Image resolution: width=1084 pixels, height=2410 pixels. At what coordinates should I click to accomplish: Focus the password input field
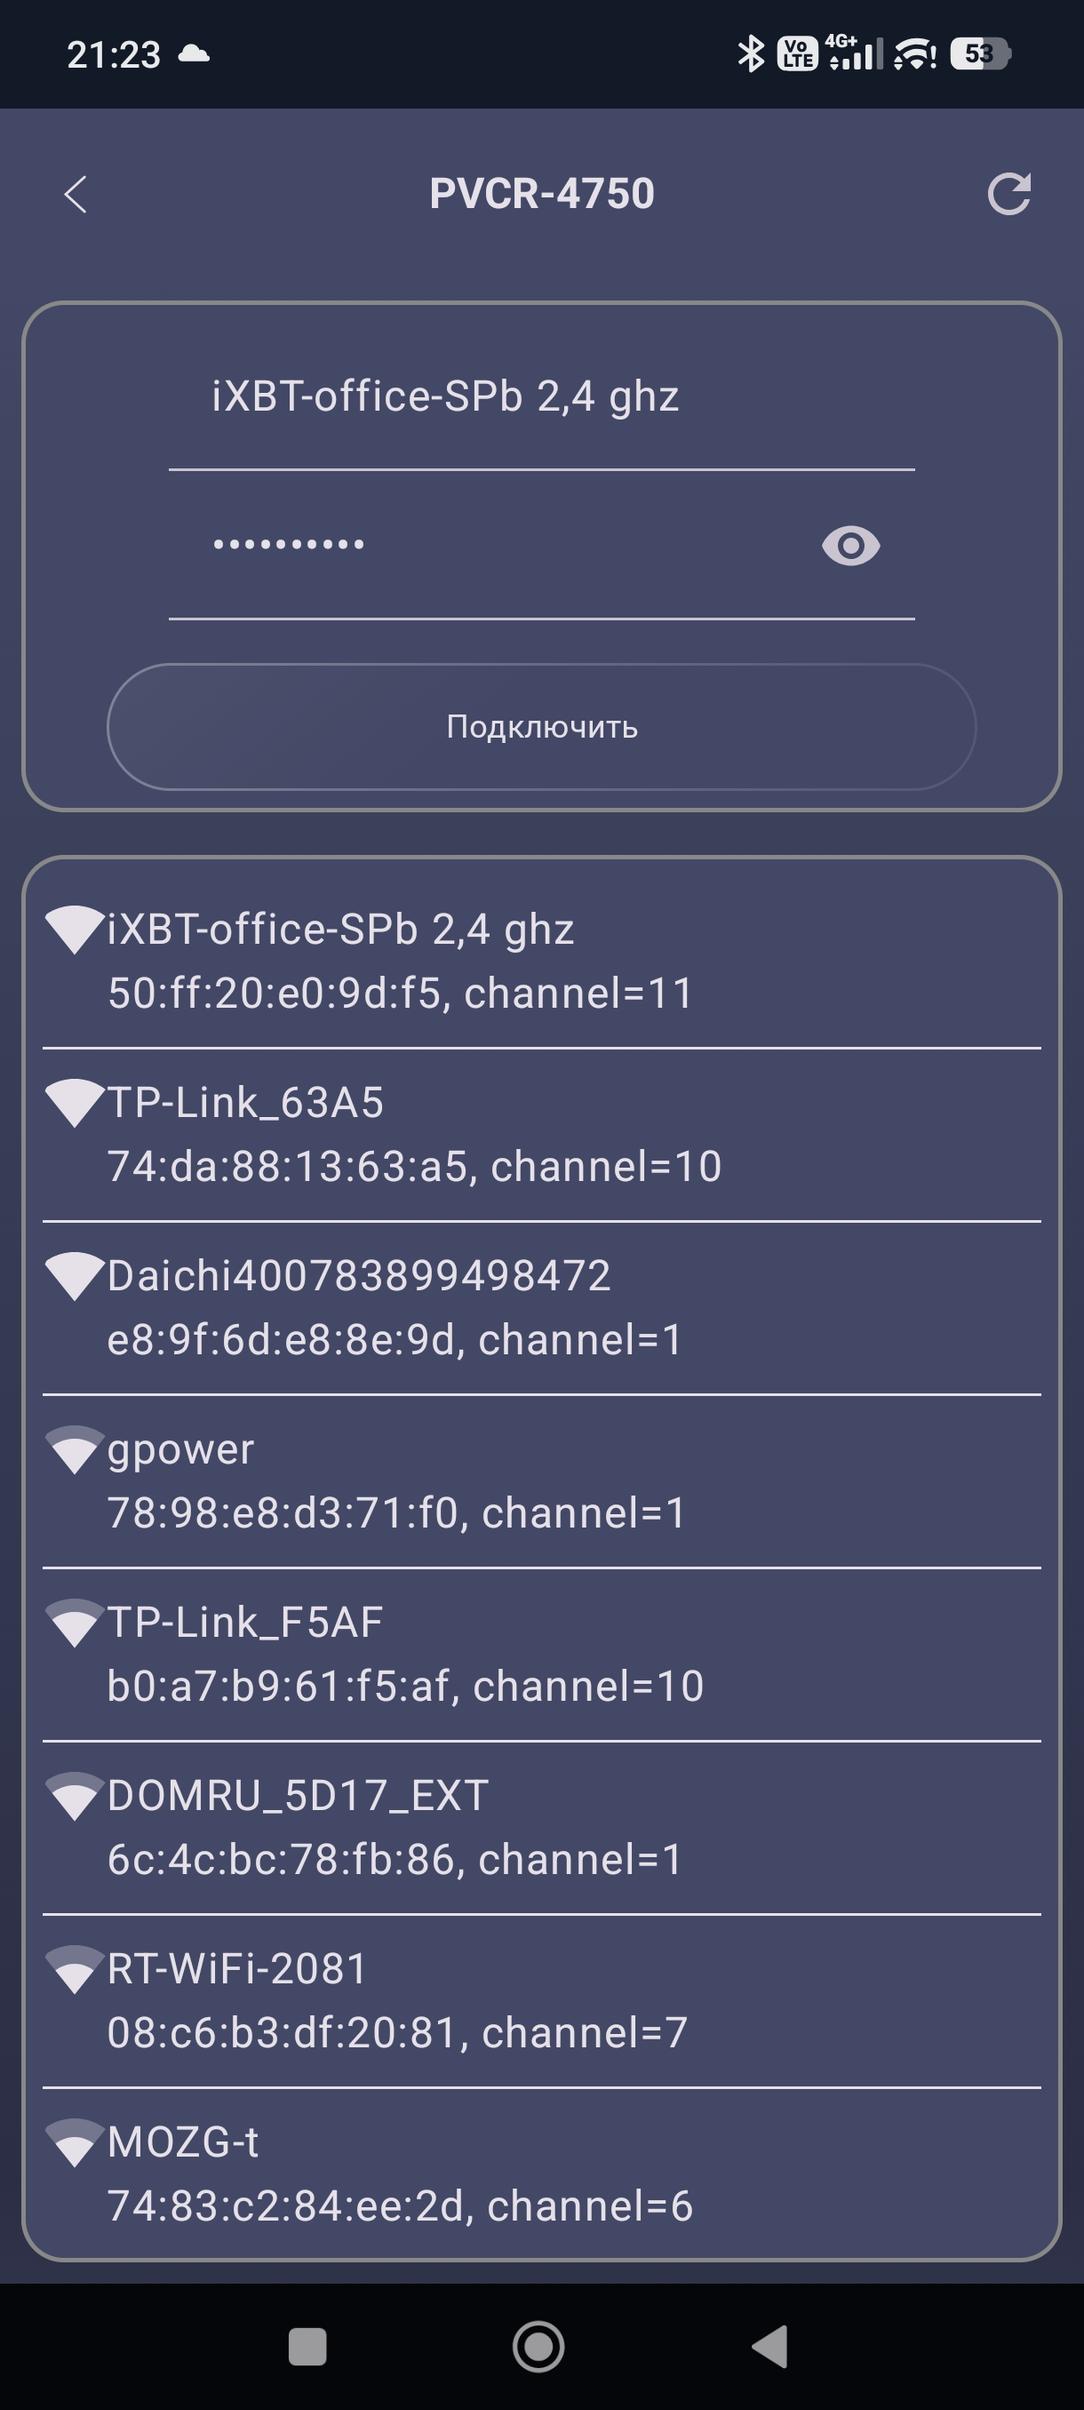(490, 545)
